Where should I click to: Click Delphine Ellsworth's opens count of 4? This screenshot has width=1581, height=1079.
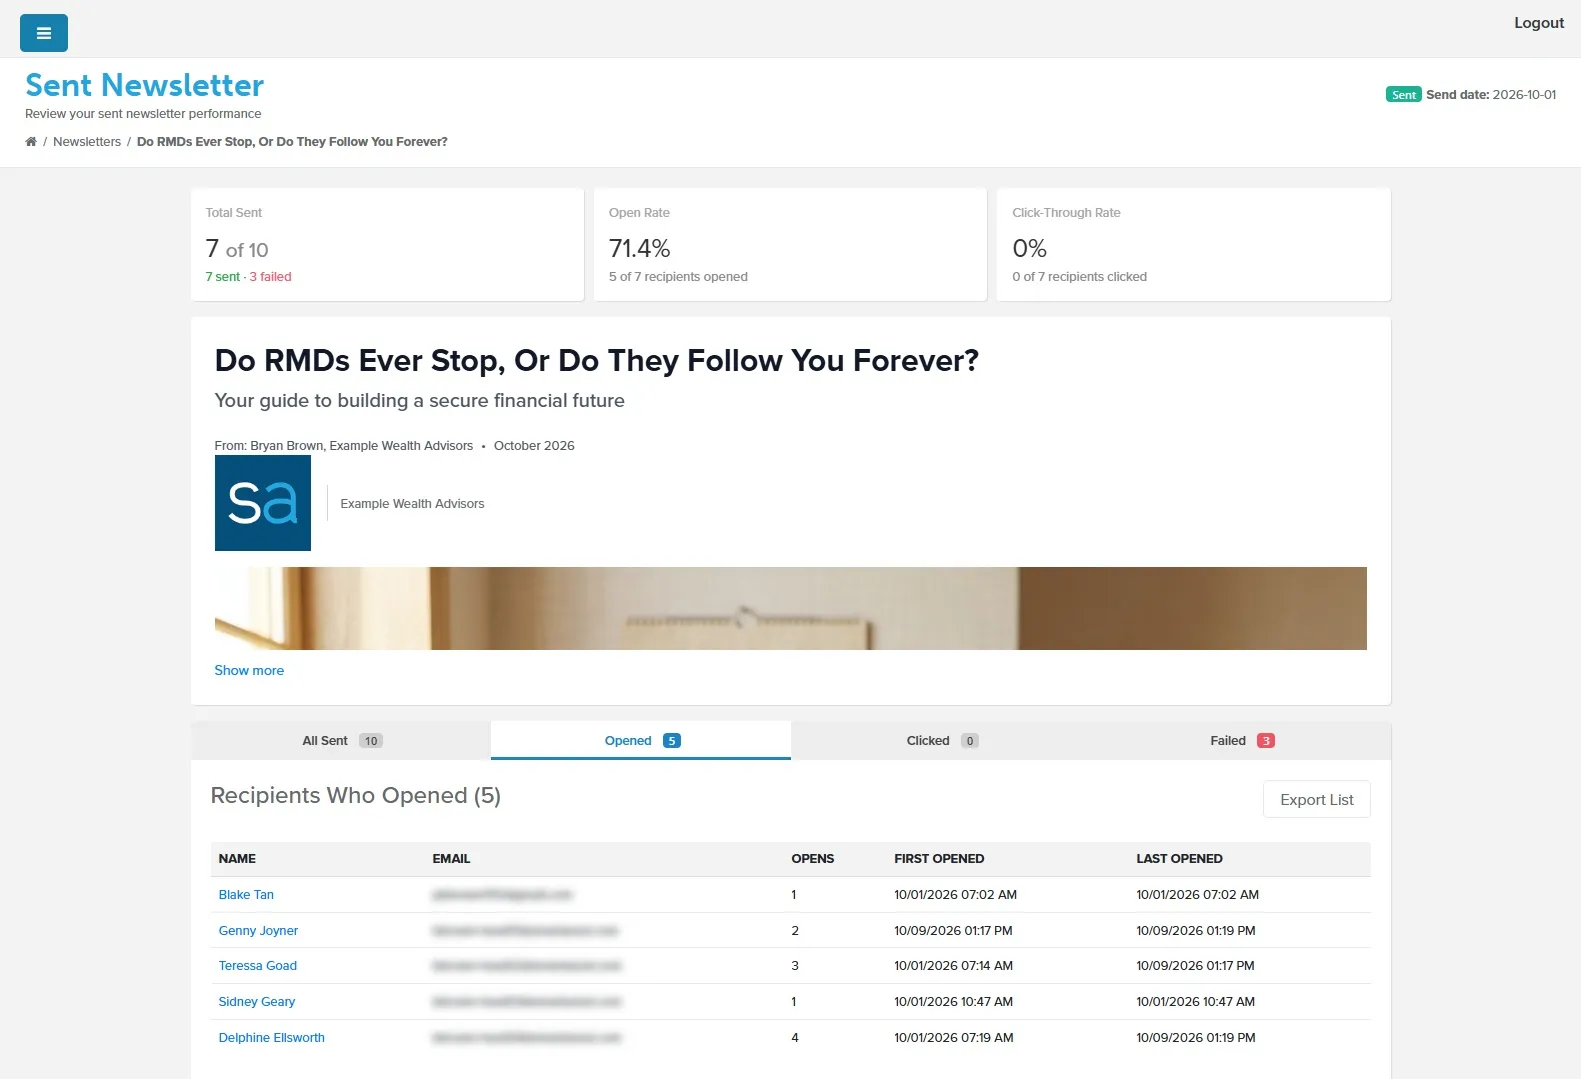tap(795, 1038)
